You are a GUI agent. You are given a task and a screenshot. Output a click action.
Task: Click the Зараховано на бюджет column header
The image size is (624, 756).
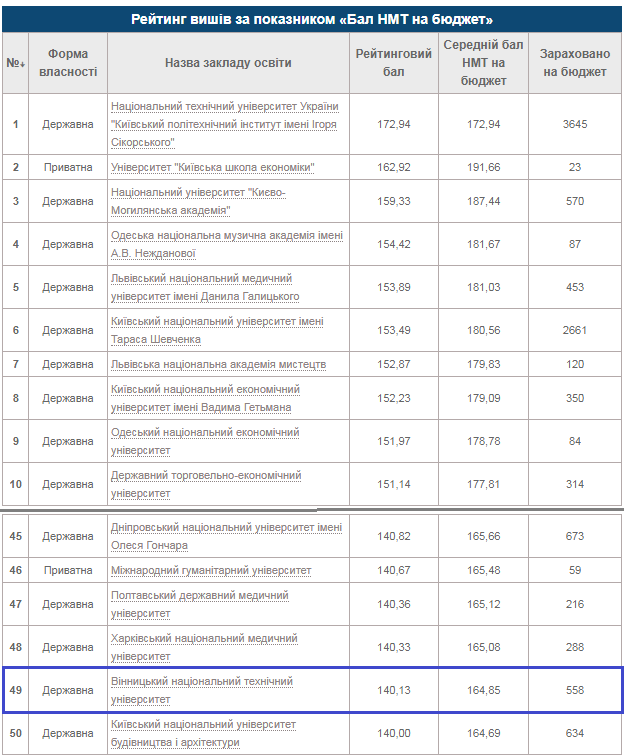click(575, 63)
